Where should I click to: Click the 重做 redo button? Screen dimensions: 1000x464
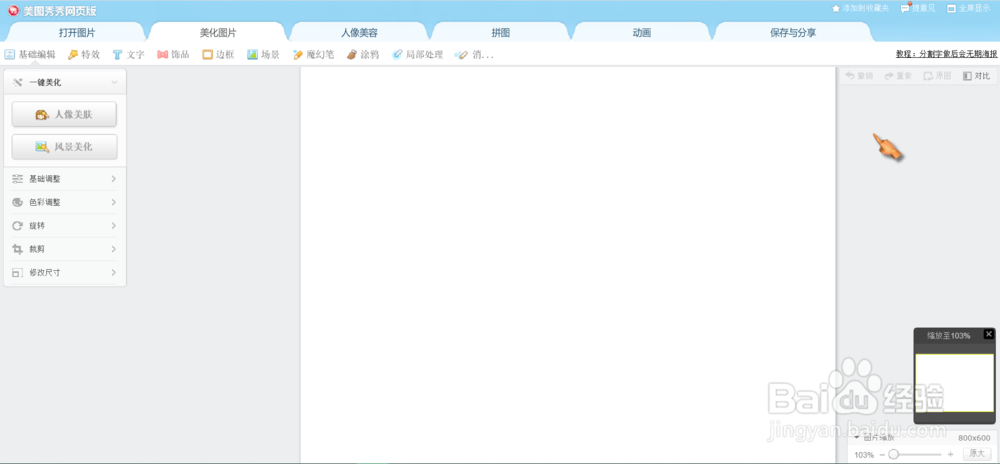click(898, 76)
